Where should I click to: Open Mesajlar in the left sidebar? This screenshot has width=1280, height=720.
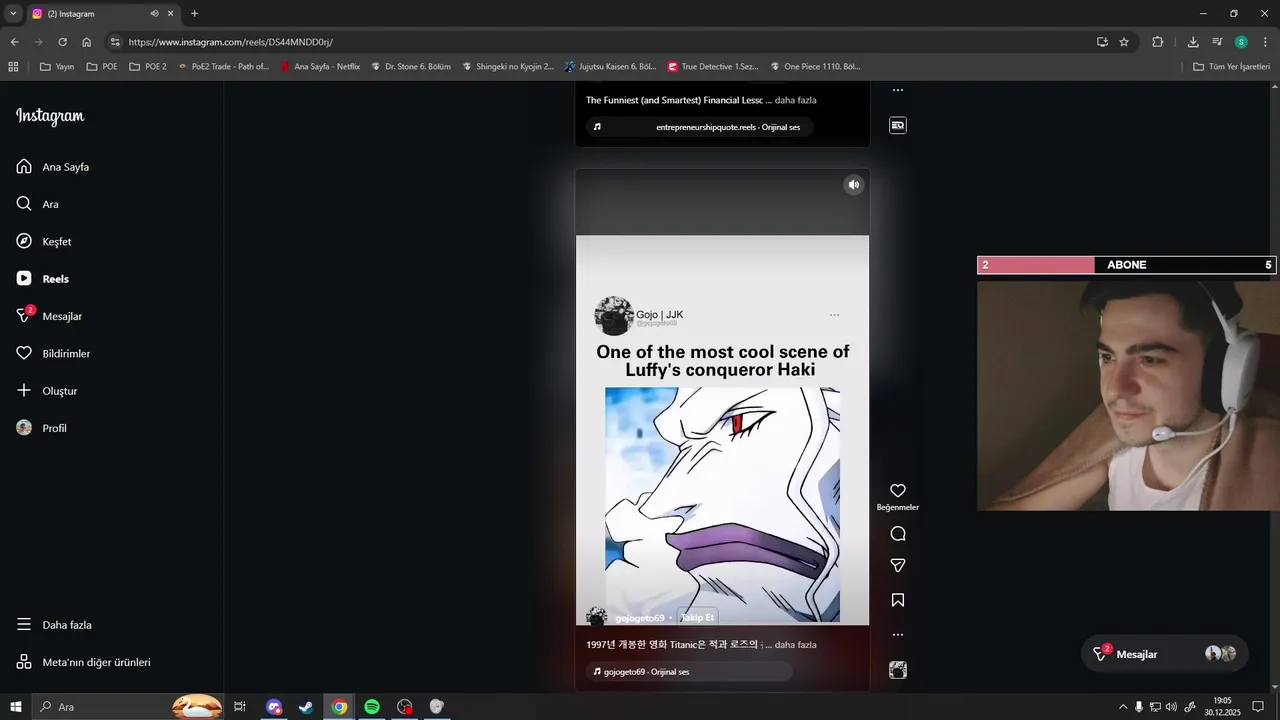49,316
